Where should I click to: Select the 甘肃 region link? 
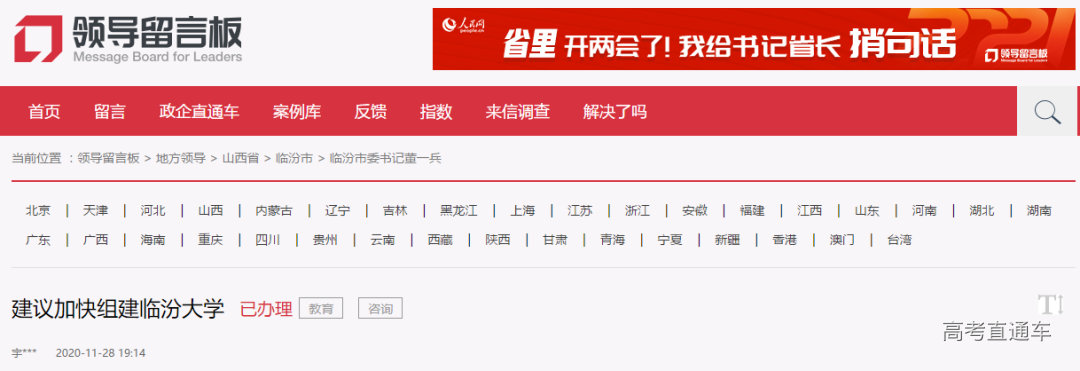click(x=555, y=240)
